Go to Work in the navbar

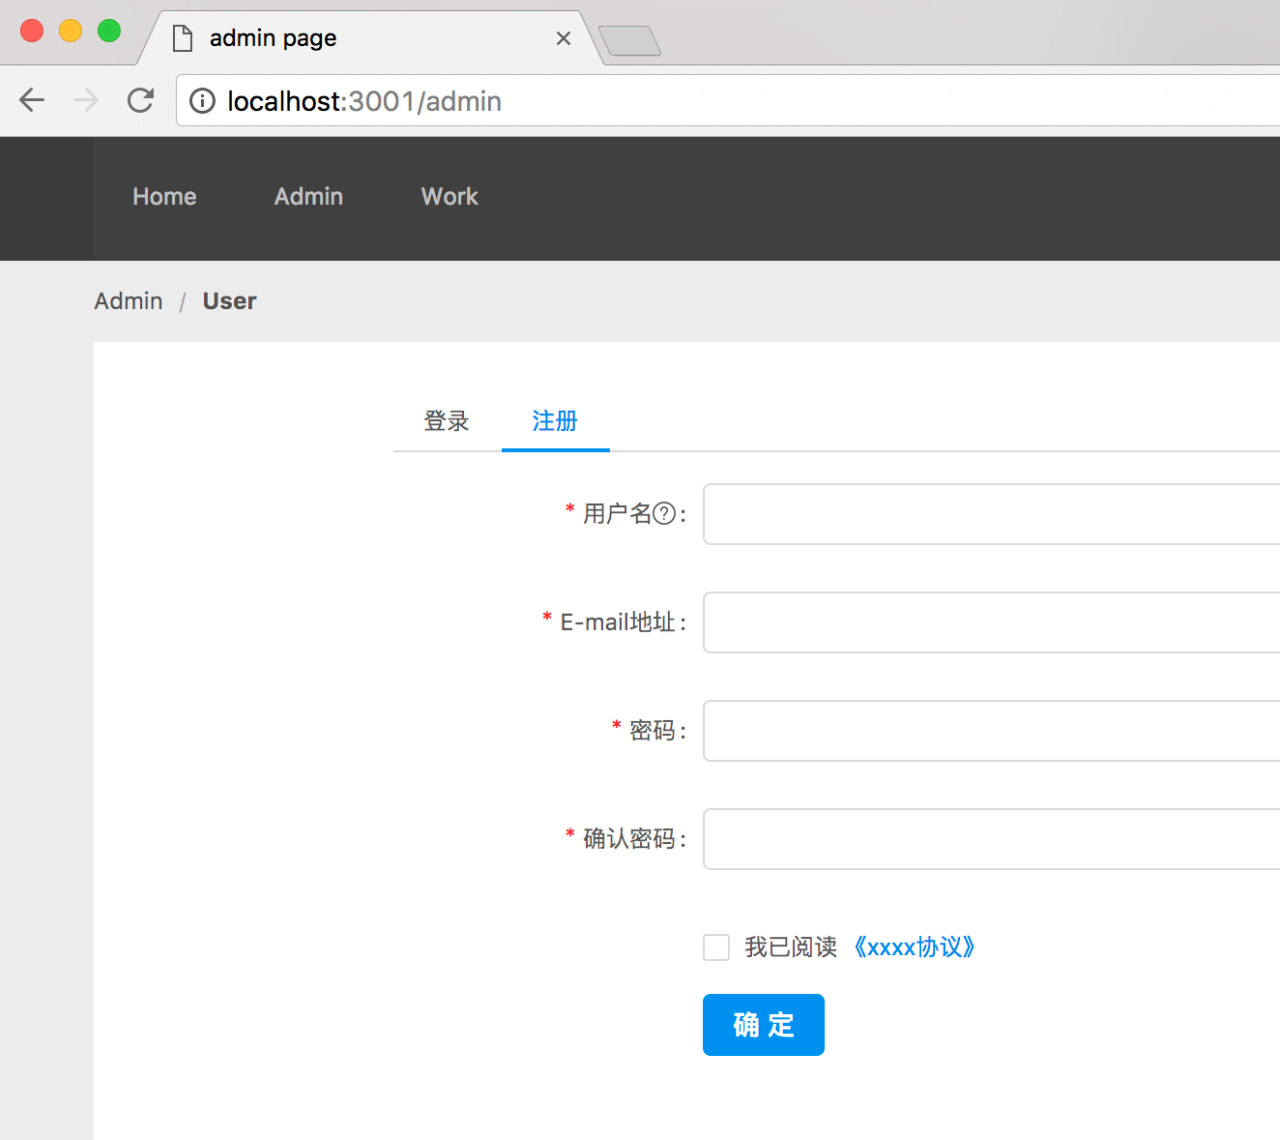click(449, 197)
